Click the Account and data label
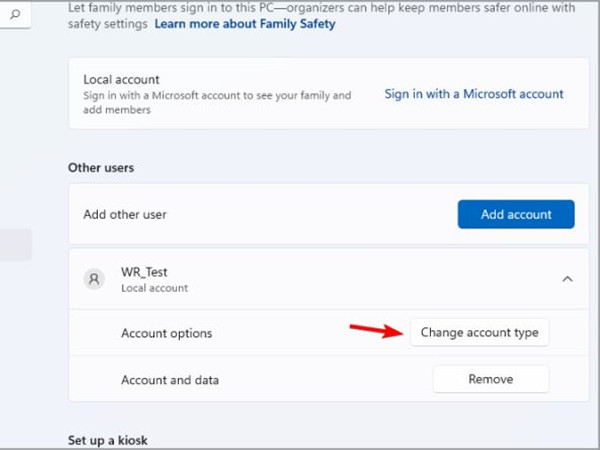The height and width of the screenshot is (450, 600). click(169, 380)
